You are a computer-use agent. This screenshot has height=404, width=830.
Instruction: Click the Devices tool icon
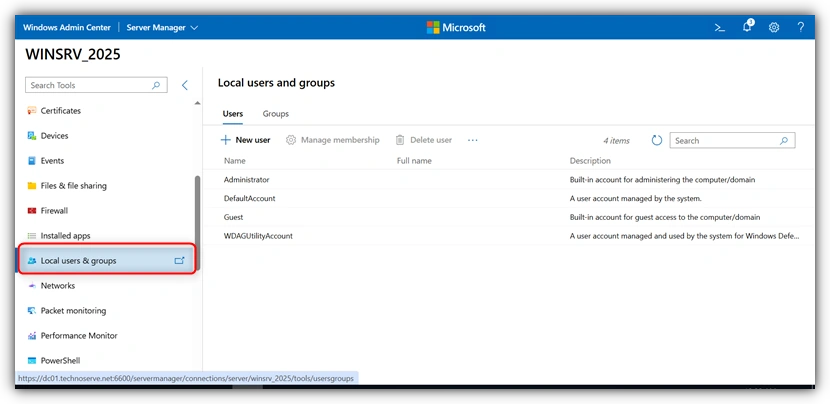31,136
